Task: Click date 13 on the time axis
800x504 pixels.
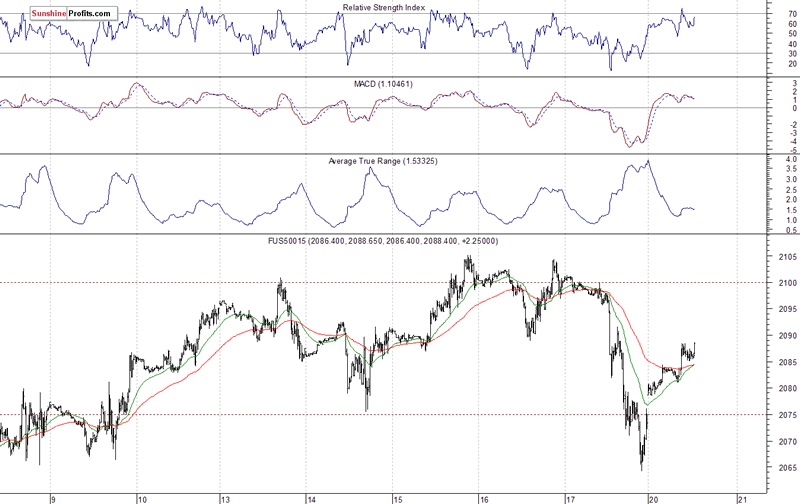Action: pos(226,497)
